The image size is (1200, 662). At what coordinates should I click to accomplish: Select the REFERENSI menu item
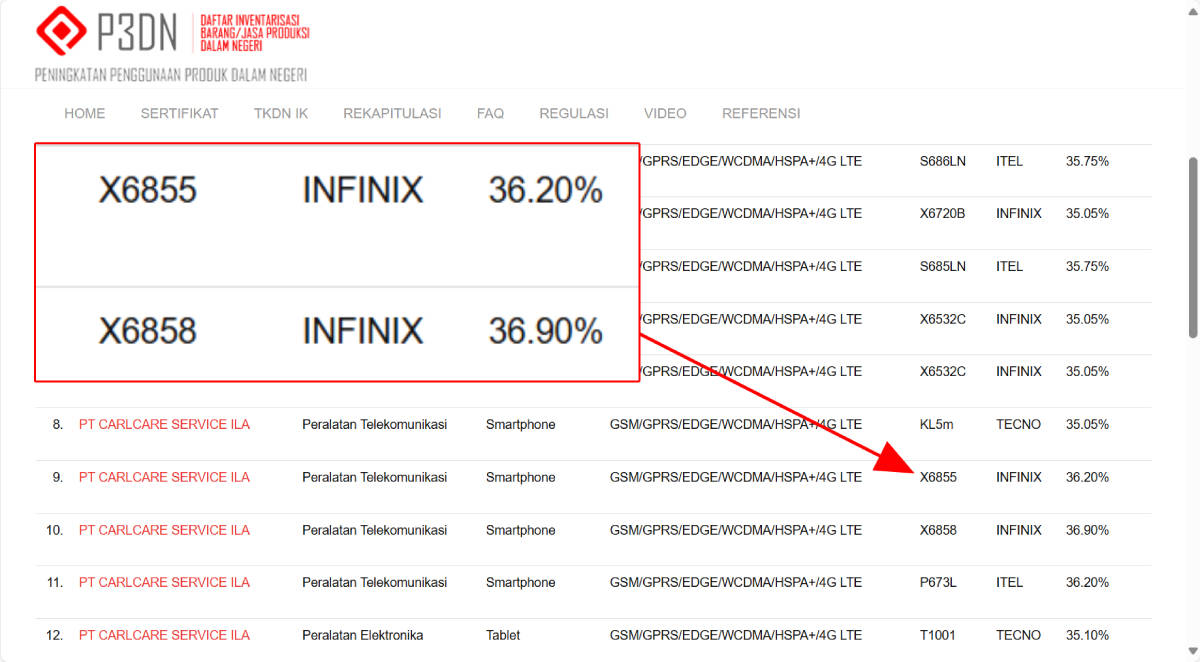[761, 113]
